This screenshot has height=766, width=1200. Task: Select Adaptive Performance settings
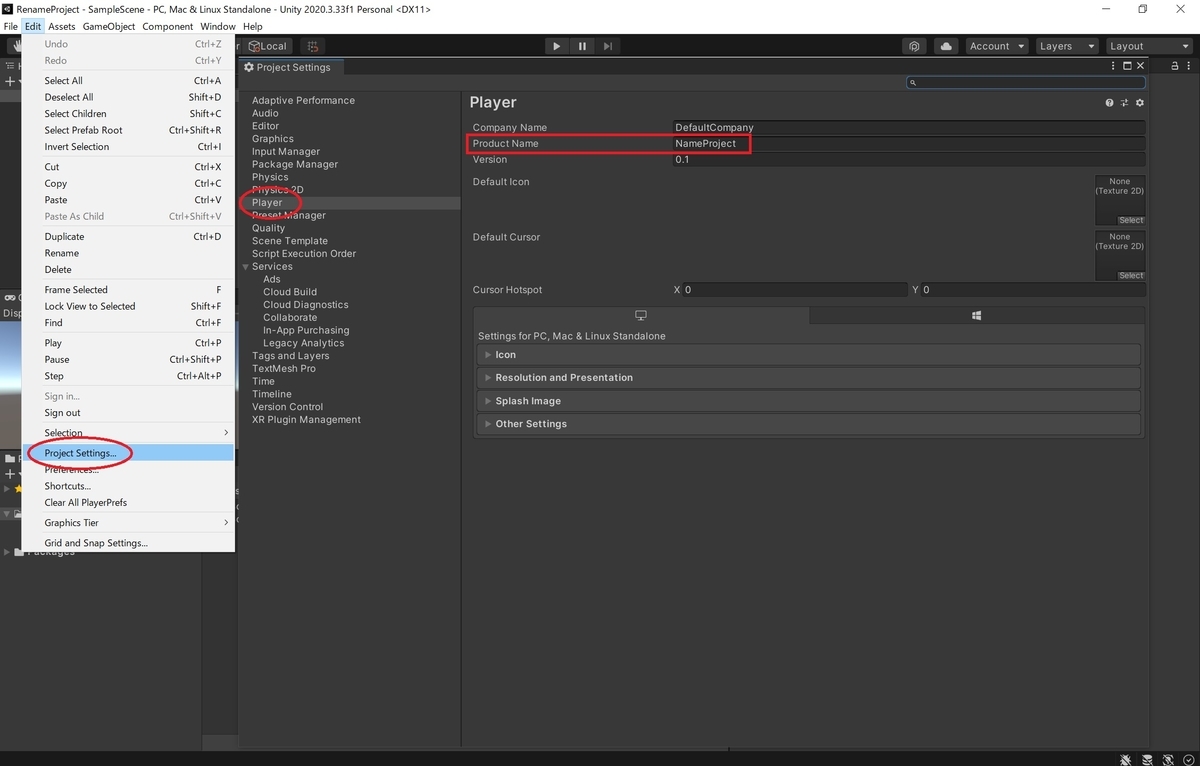[303, 100]
